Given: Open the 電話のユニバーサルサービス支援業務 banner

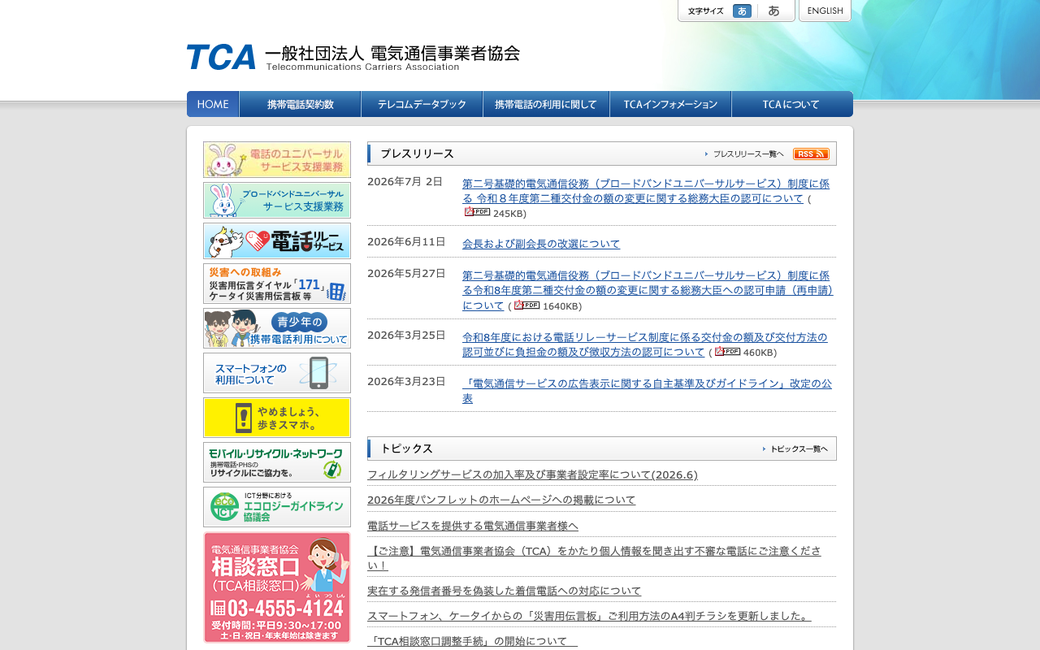Looking at the screenshot, I should tap(277, 159).
